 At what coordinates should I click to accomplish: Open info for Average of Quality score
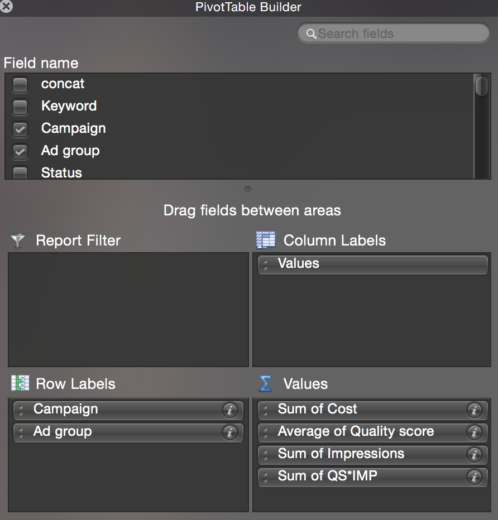pyautogui.click(x=474, y=432)
